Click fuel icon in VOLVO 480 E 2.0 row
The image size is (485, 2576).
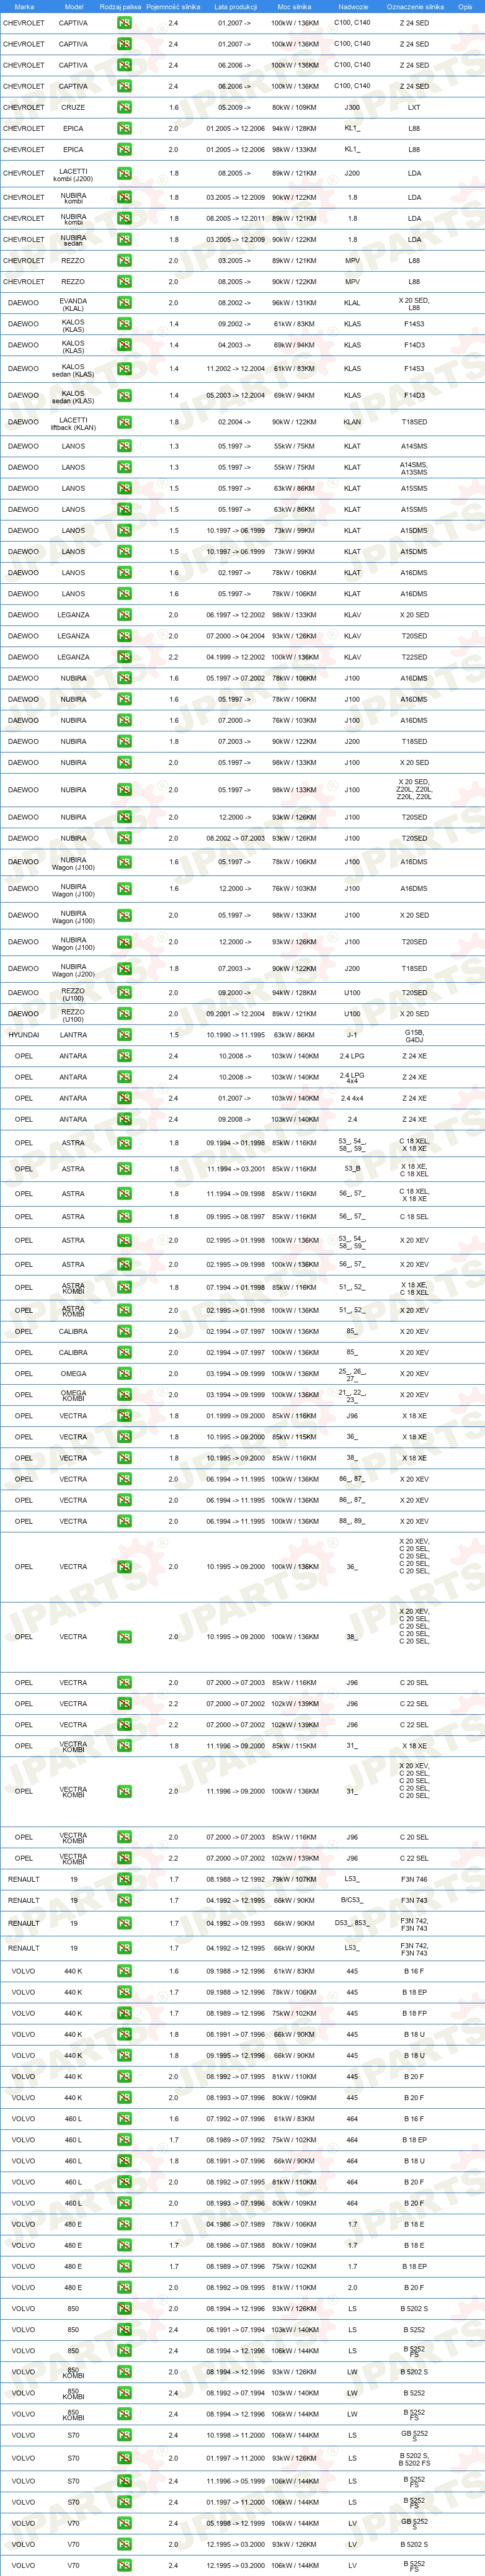(x=124, y=2287)
